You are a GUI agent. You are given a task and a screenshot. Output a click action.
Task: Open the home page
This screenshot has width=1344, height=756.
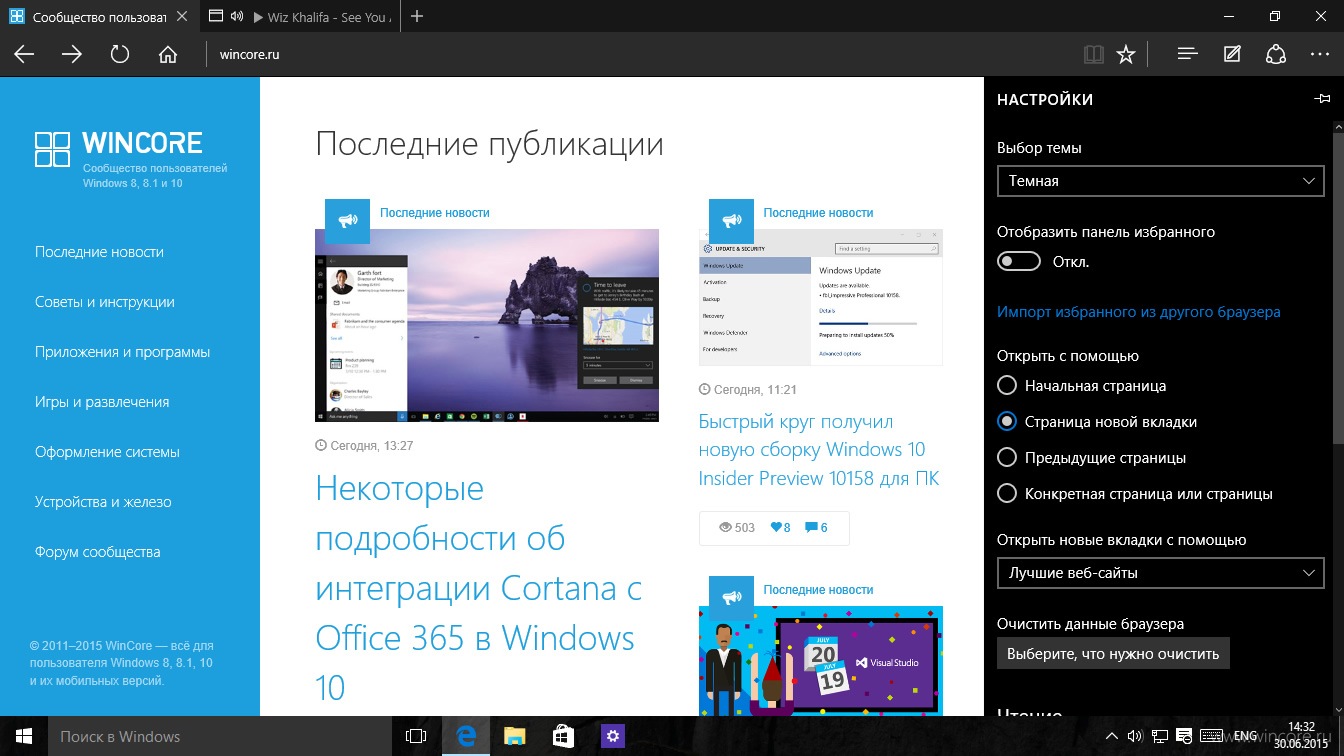(x=168, y=54)
